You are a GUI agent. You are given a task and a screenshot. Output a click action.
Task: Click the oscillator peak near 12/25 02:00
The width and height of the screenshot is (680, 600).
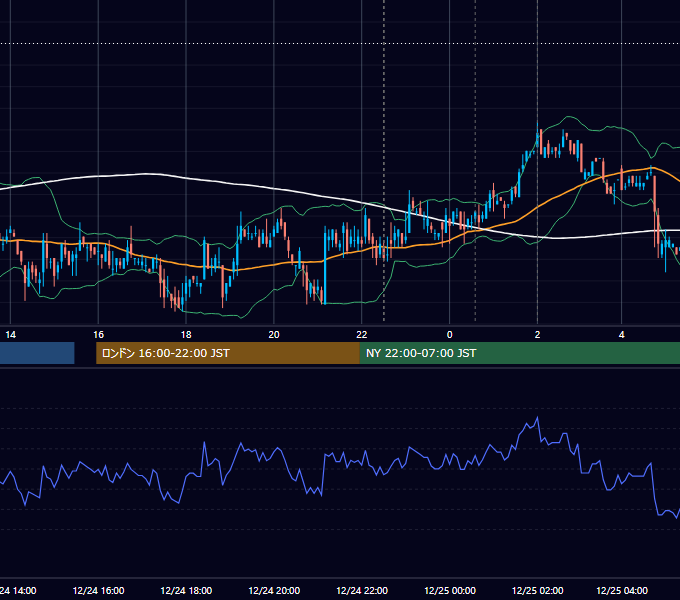click(538, 417)
